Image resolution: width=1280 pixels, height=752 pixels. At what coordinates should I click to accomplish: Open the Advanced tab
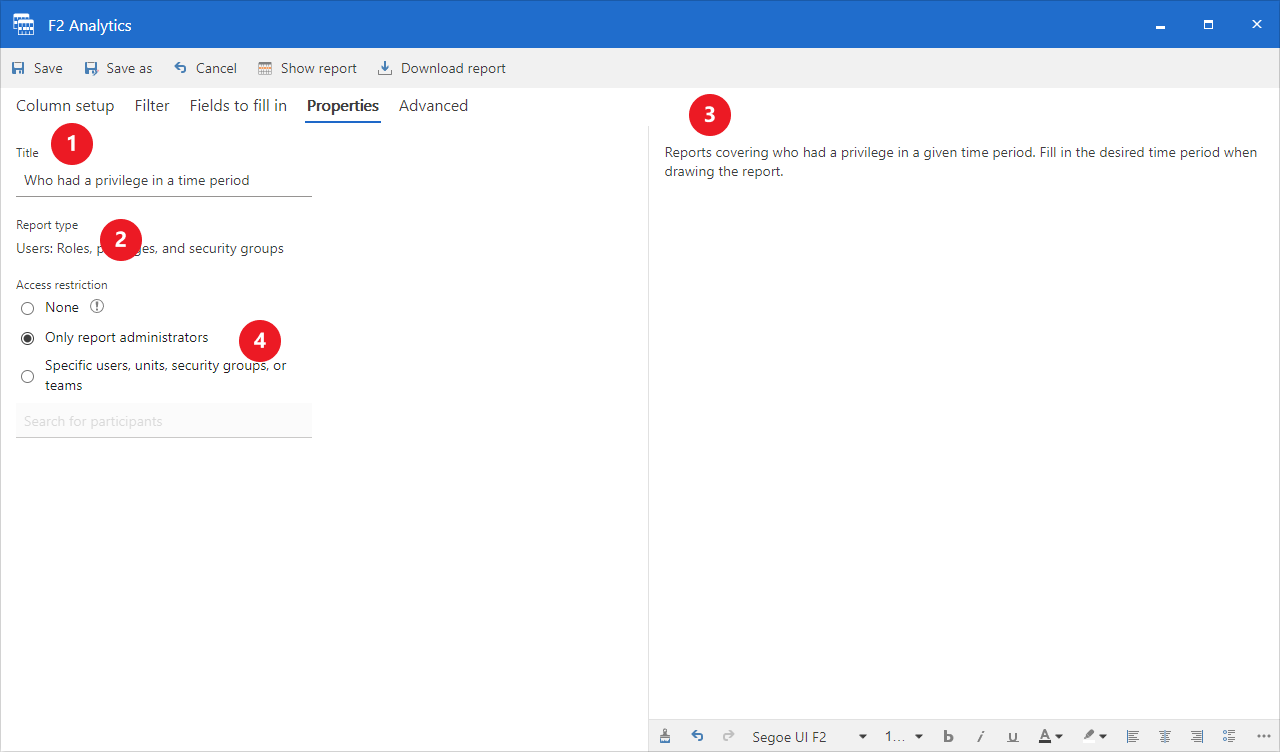coord(433,106)
